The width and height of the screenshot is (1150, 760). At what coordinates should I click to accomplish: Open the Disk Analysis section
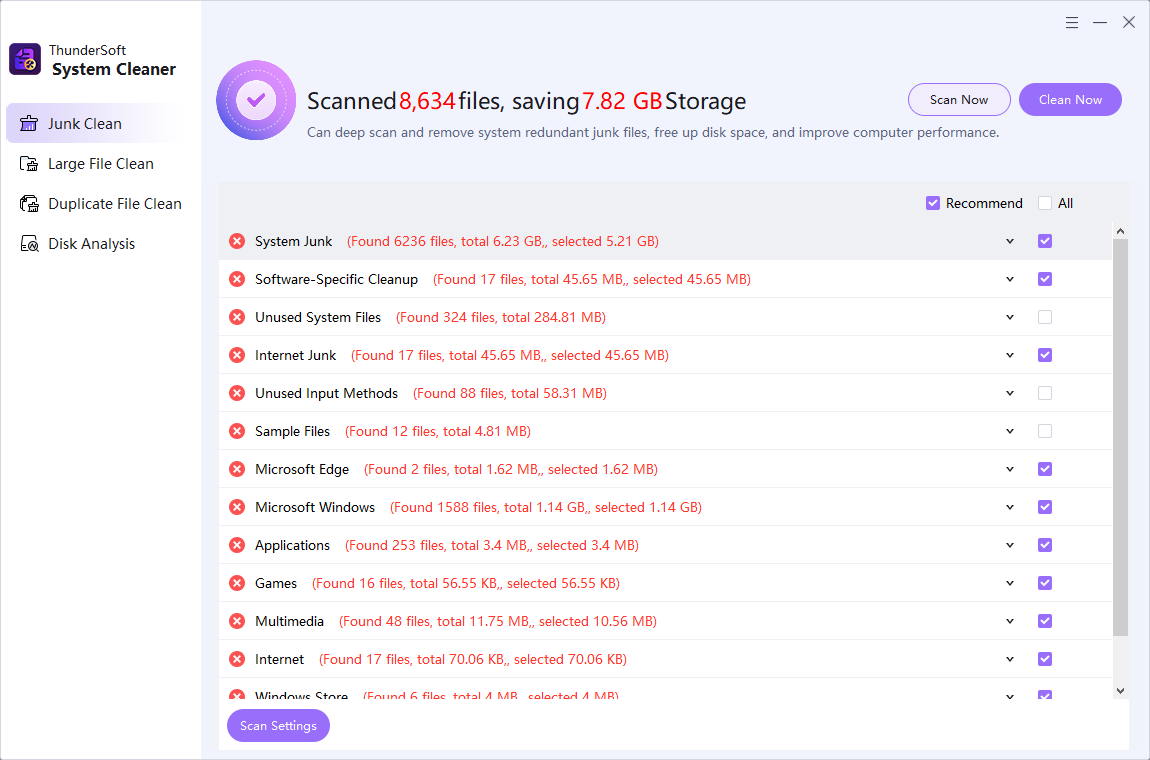click(x=91, y=244)
